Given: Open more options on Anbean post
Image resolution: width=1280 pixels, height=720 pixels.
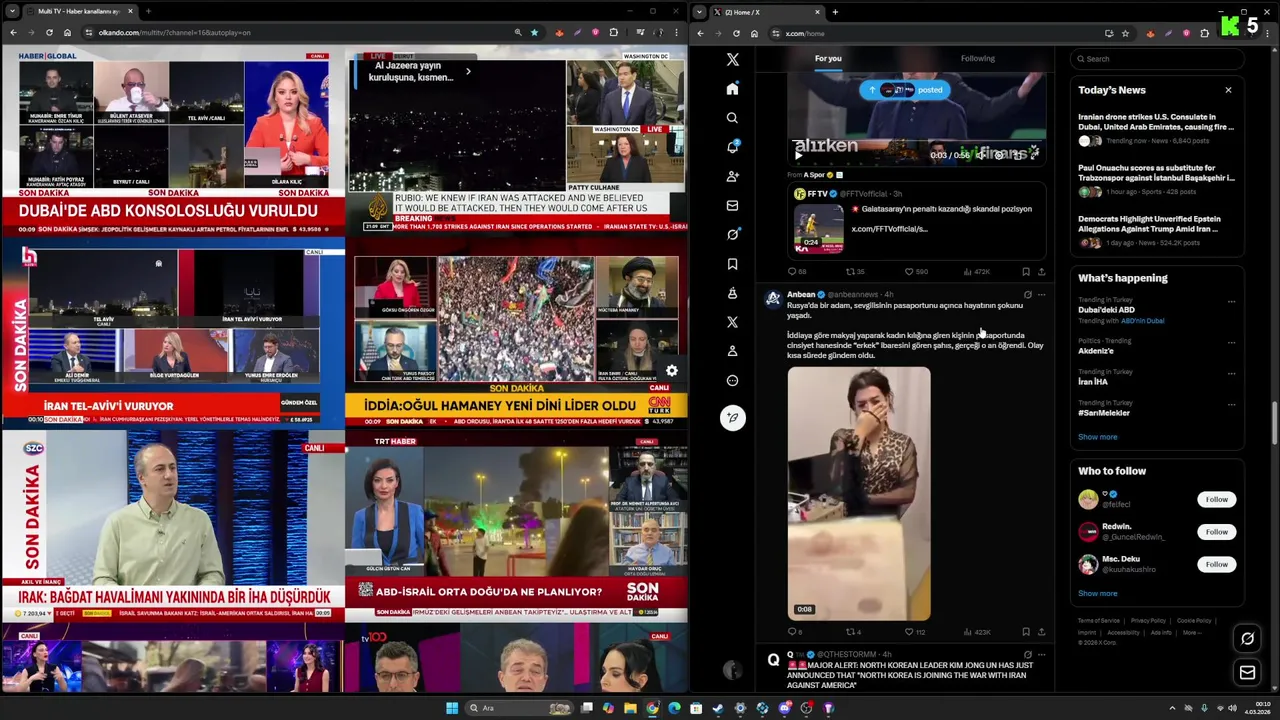Looking at the screenshot, I should (1041, 295).
